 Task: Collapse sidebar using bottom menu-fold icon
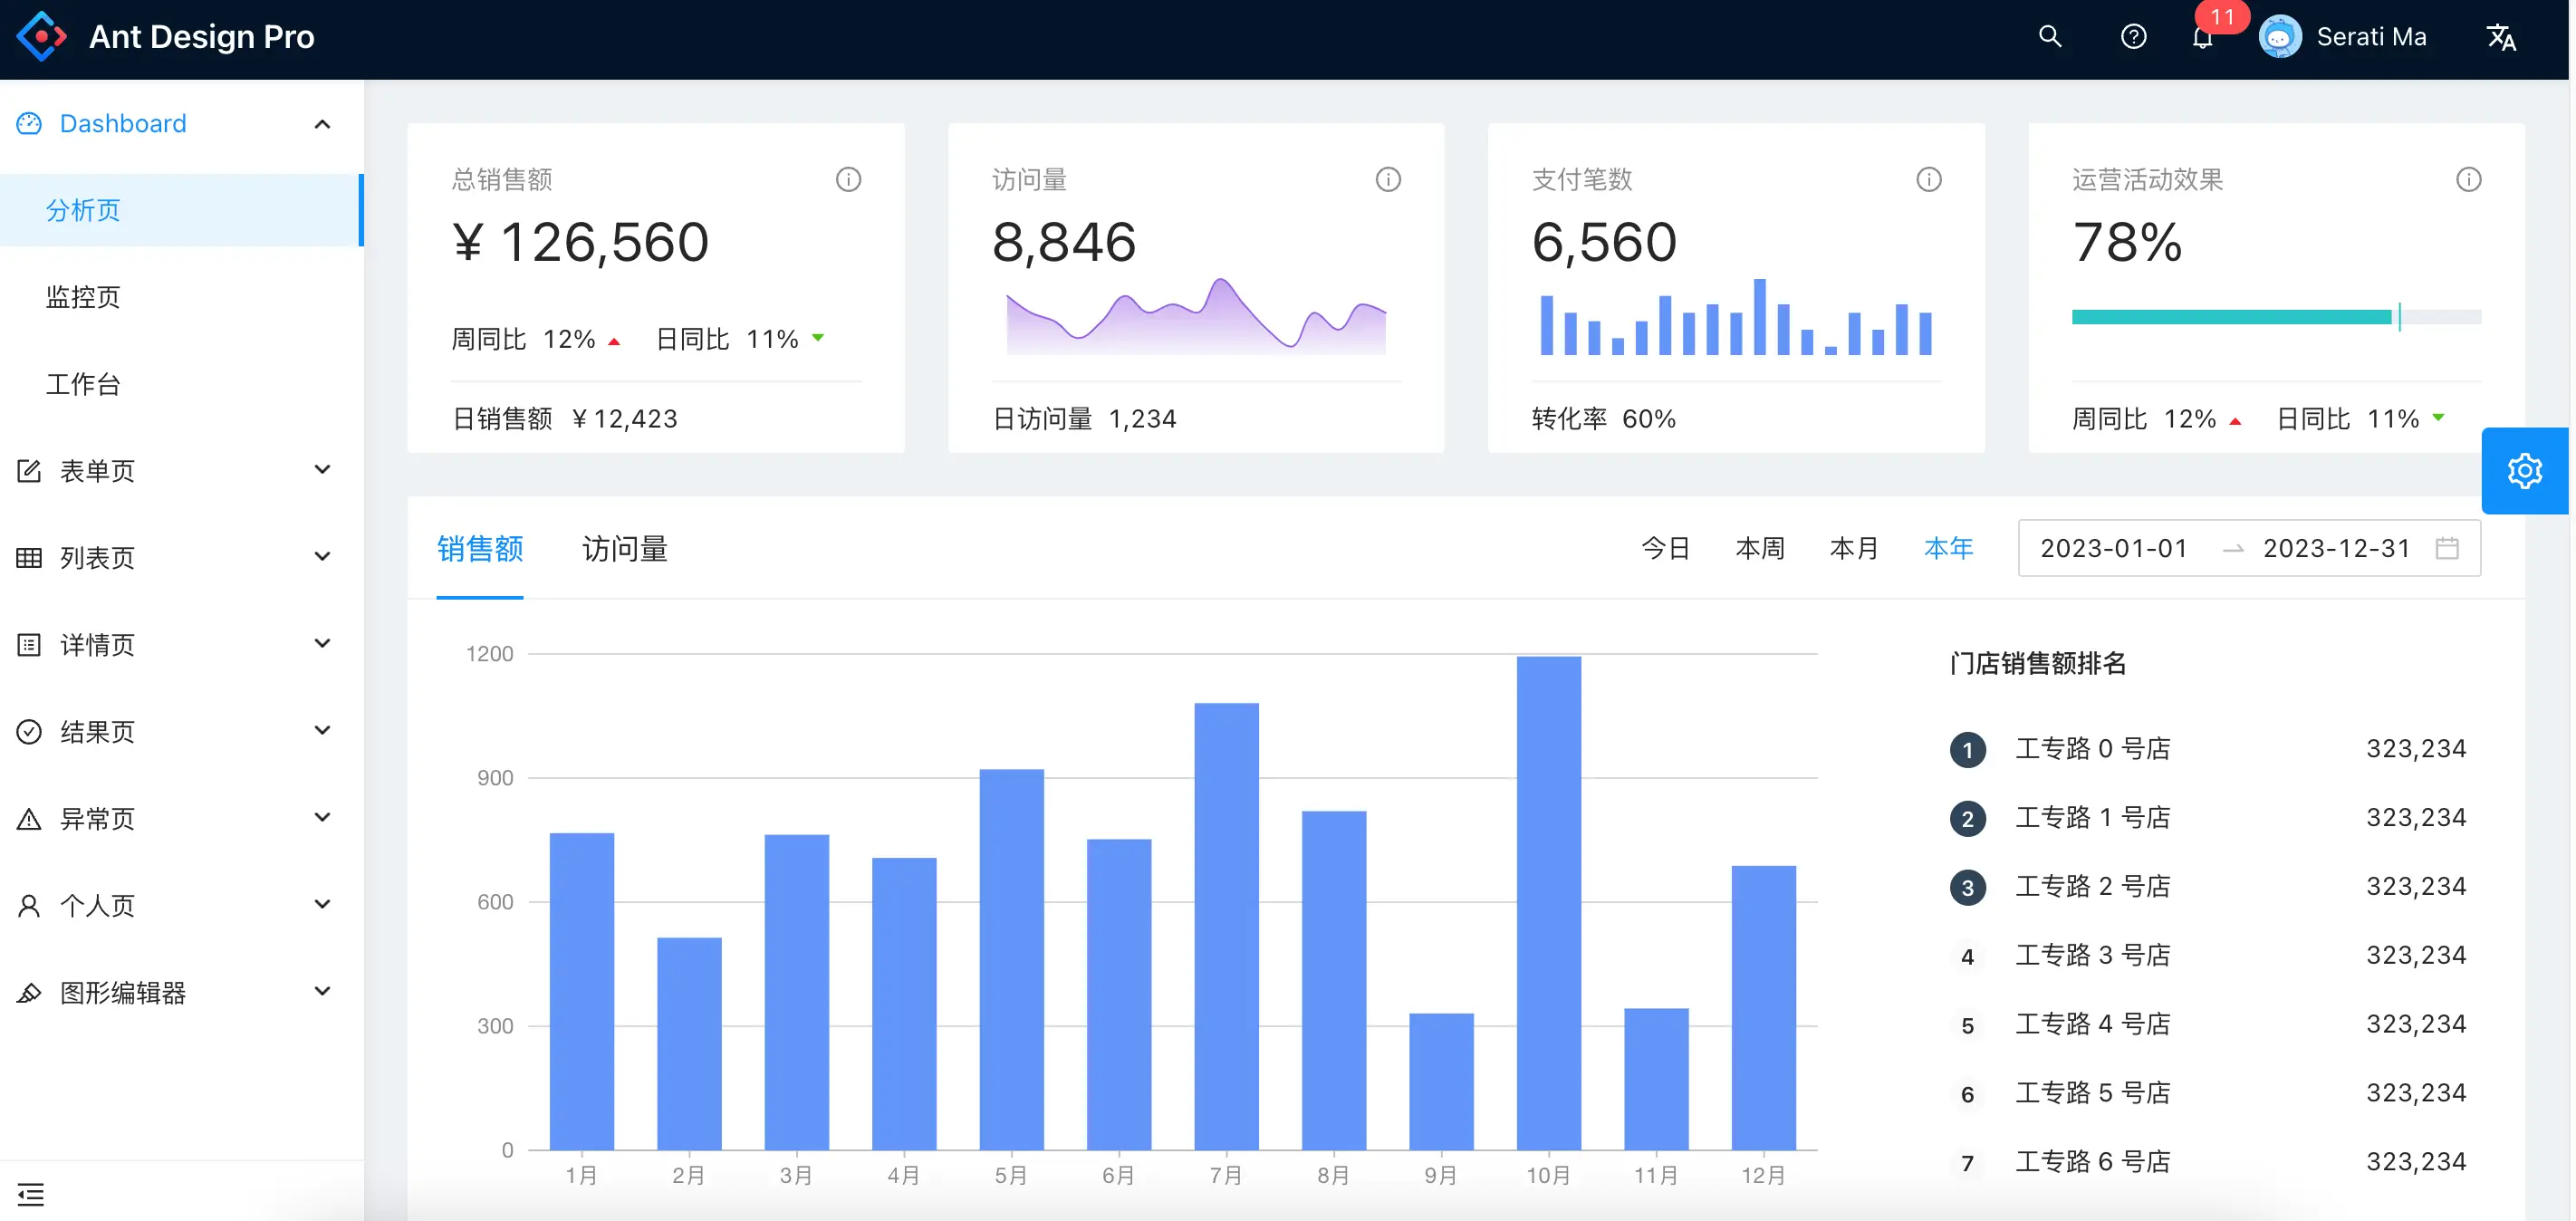[x=30, y=1193]
